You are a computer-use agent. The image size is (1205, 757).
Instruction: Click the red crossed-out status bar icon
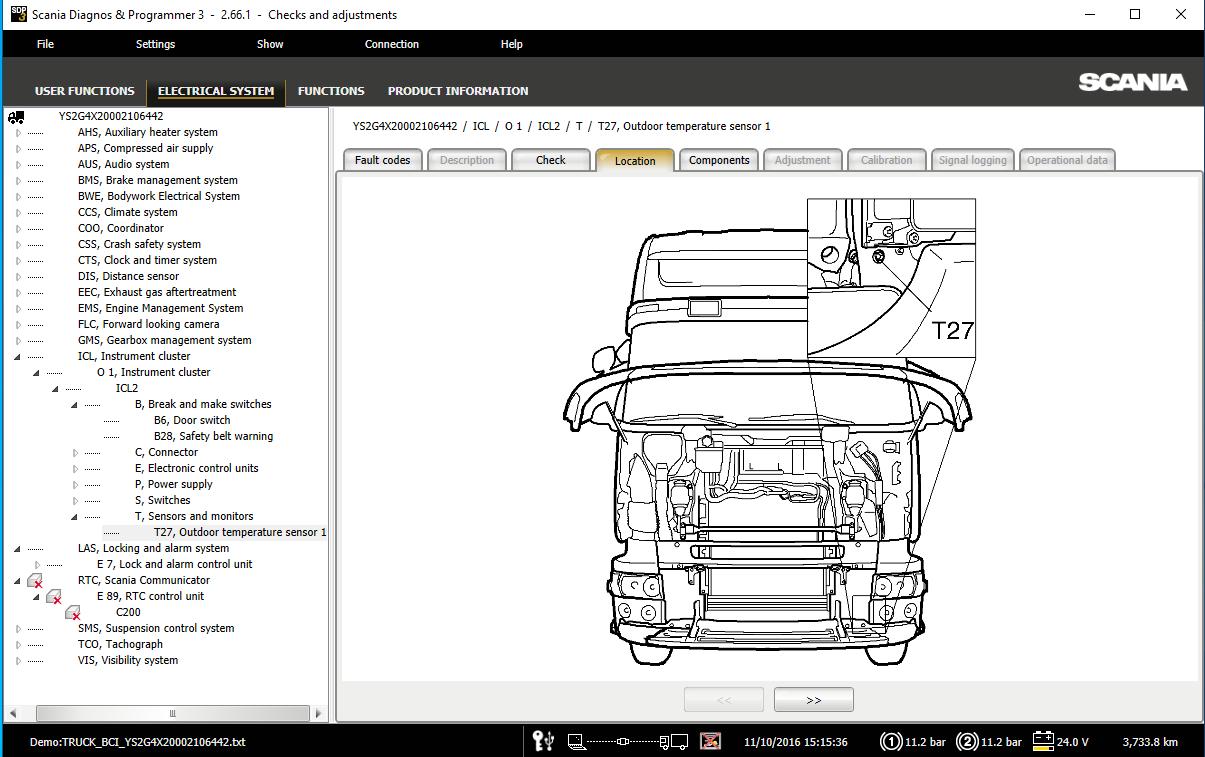710,741
